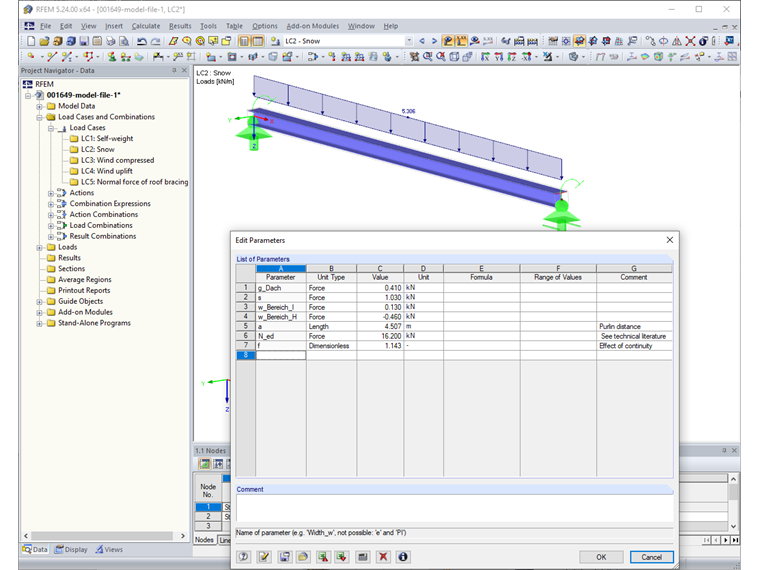Click the Save diskette toolbar icon
Viewport: 760px width, 570px height.
[84, 41]
